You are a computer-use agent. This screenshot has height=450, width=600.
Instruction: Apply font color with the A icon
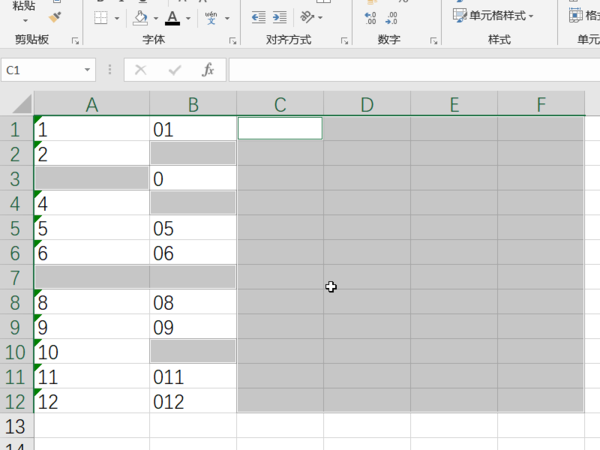[172, 18]
